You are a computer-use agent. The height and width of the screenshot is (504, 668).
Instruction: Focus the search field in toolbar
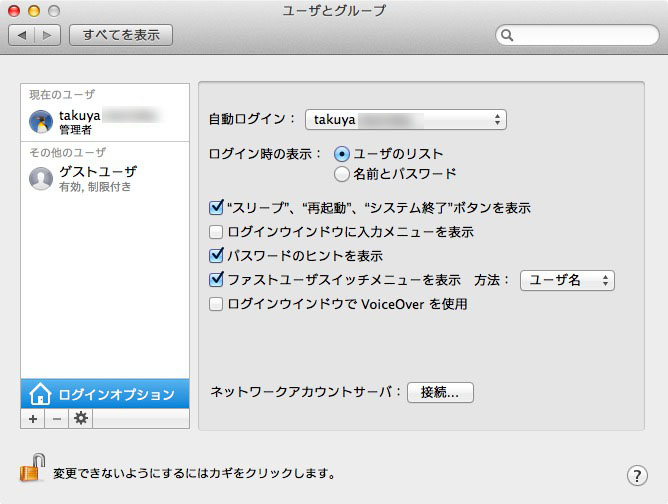pos(577,35)
